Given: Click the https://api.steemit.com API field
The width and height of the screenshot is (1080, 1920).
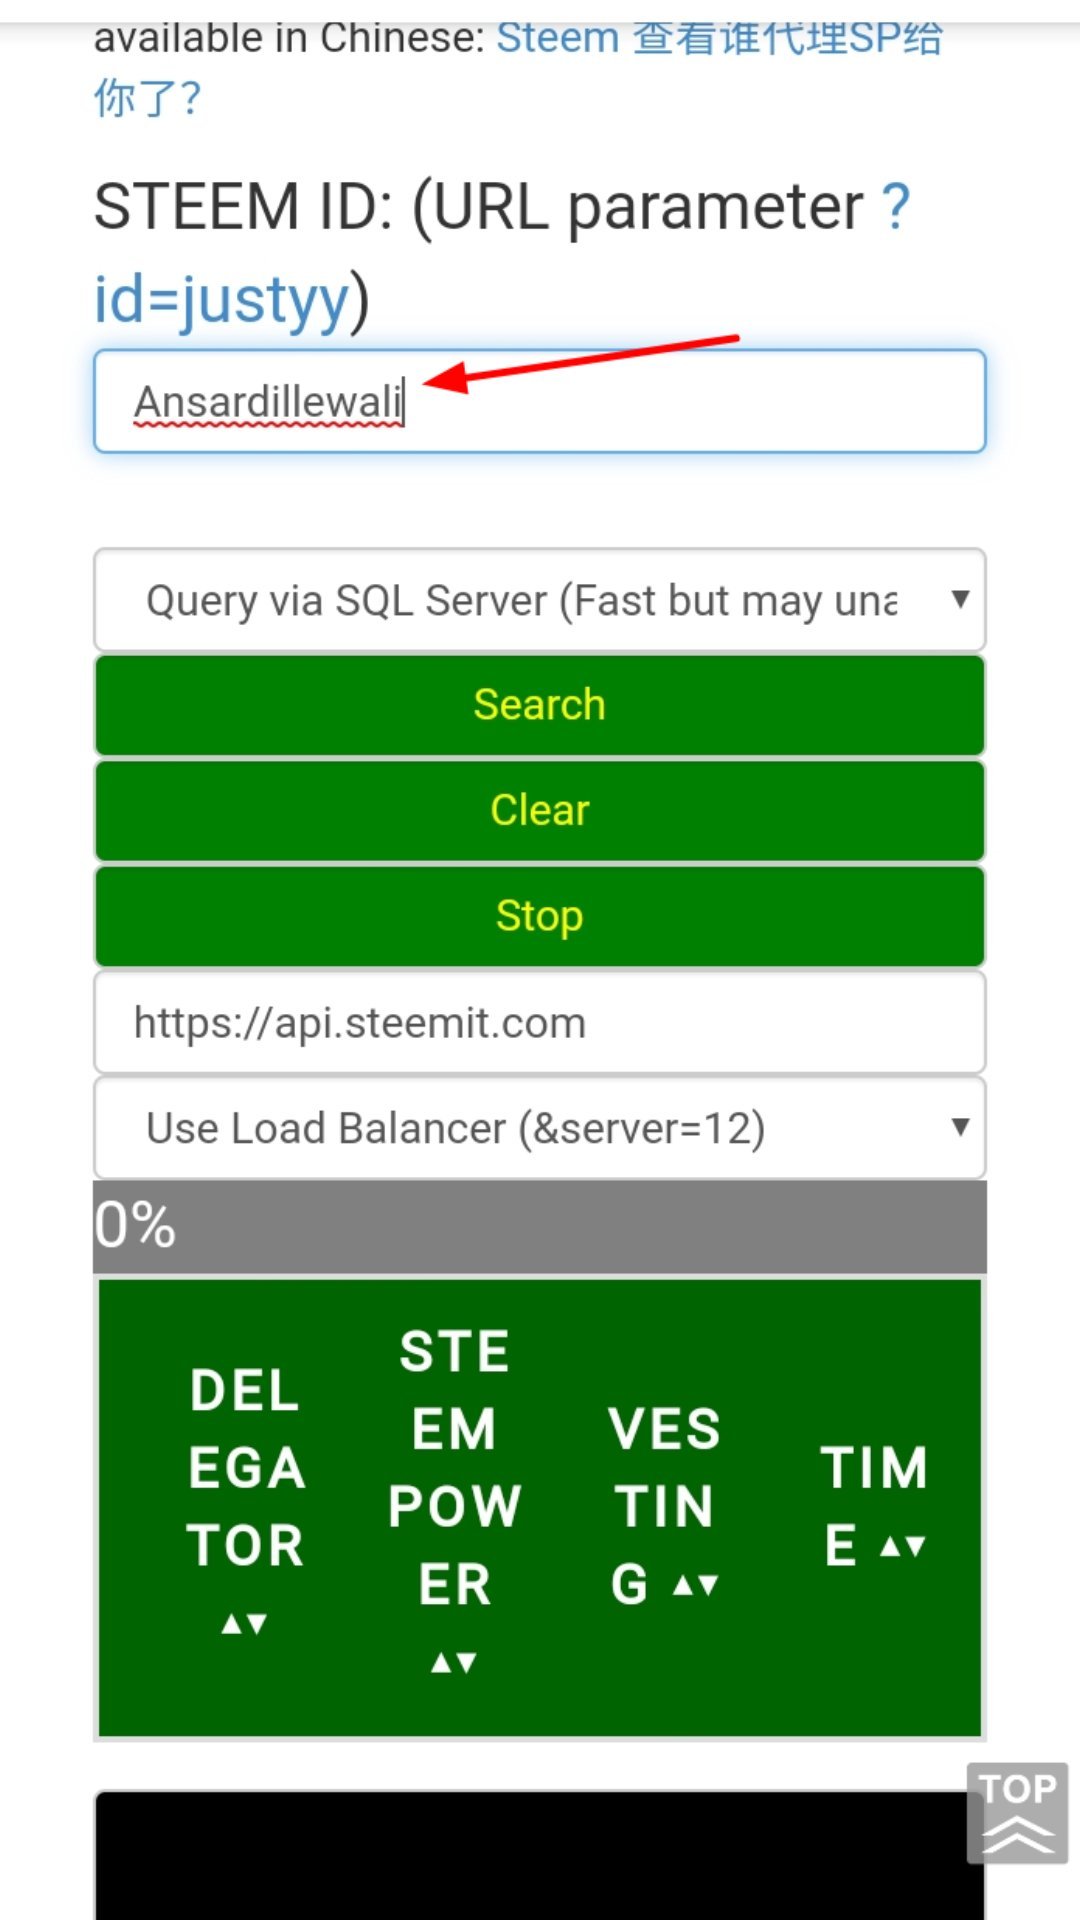Looking at the screenshot, I should tap(540, 1023).
